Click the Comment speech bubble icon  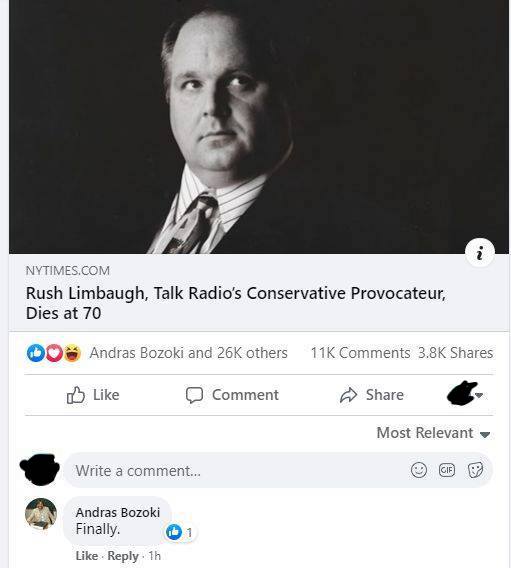(194, 395)
